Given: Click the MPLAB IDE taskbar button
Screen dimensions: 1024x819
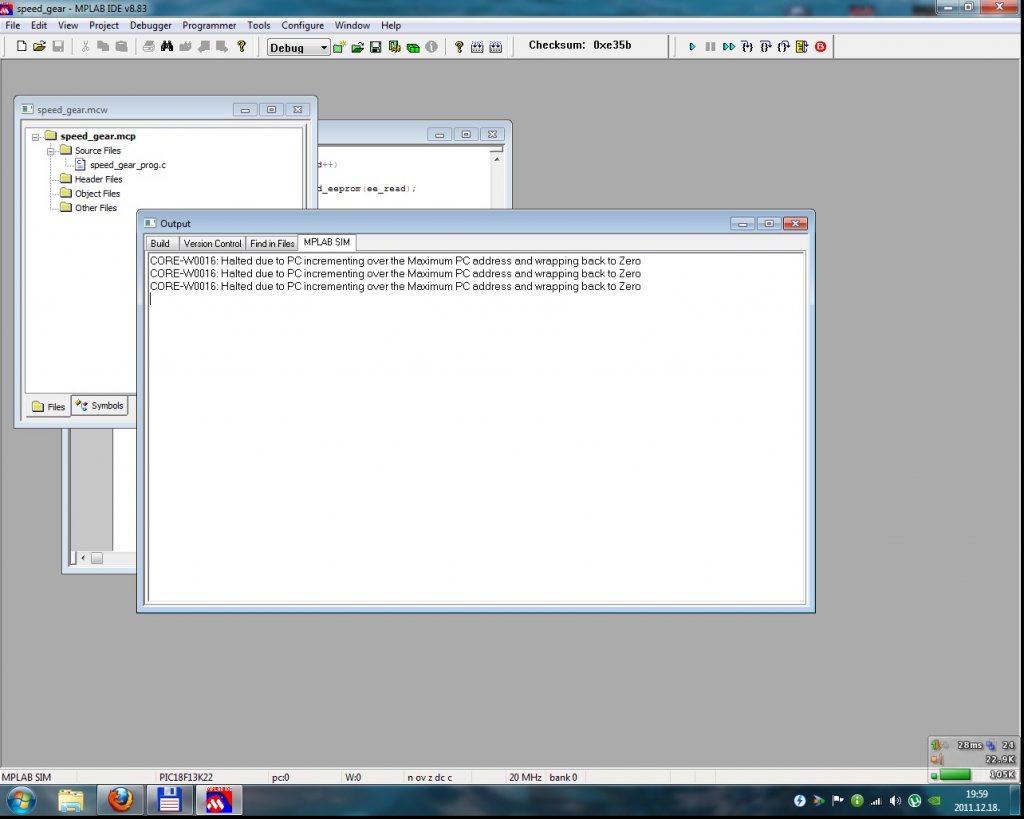Looking at the screenshot, I should pos(219,800).
